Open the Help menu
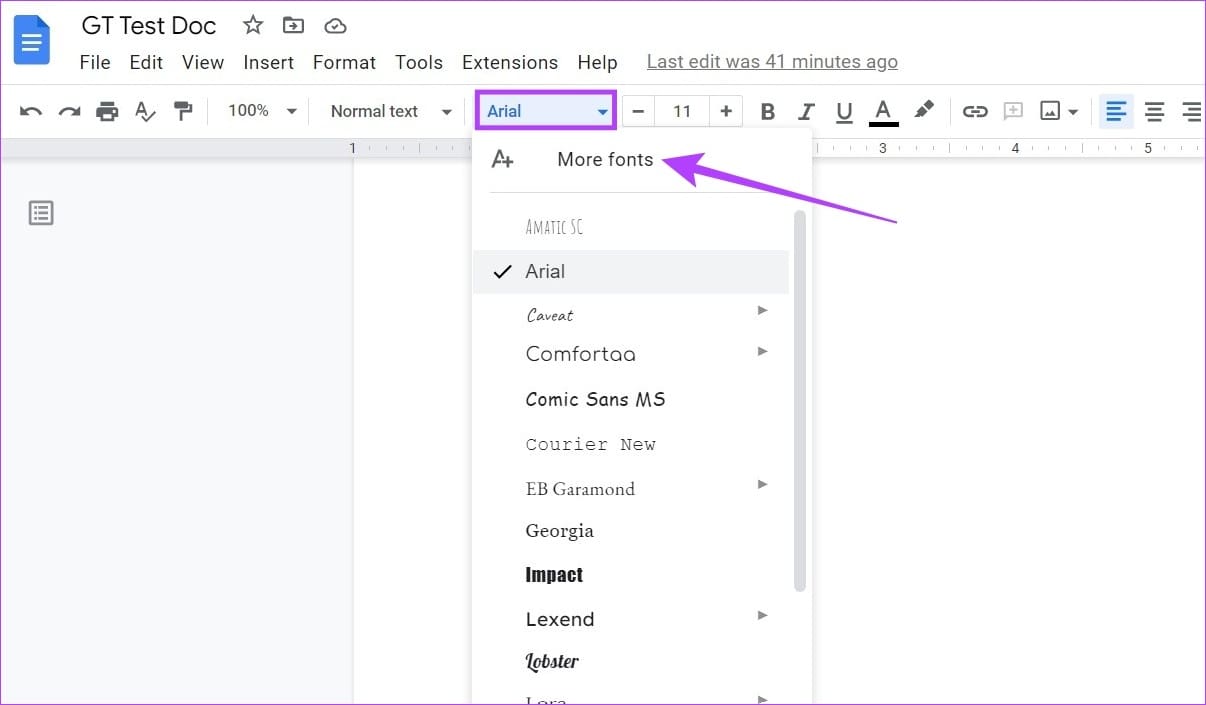This screenshot has width=1206, height=705. tap(597, 62)
